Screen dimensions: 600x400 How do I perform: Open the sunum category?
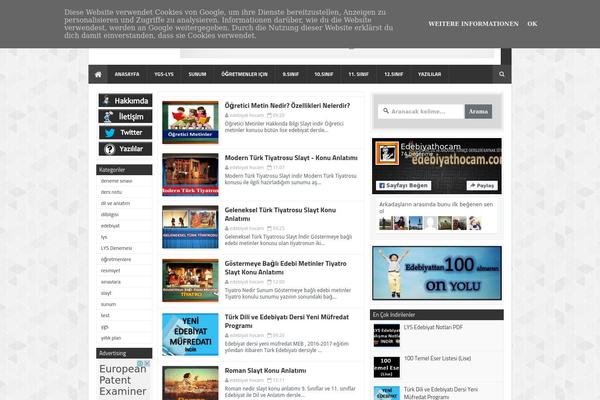point(108,304)
